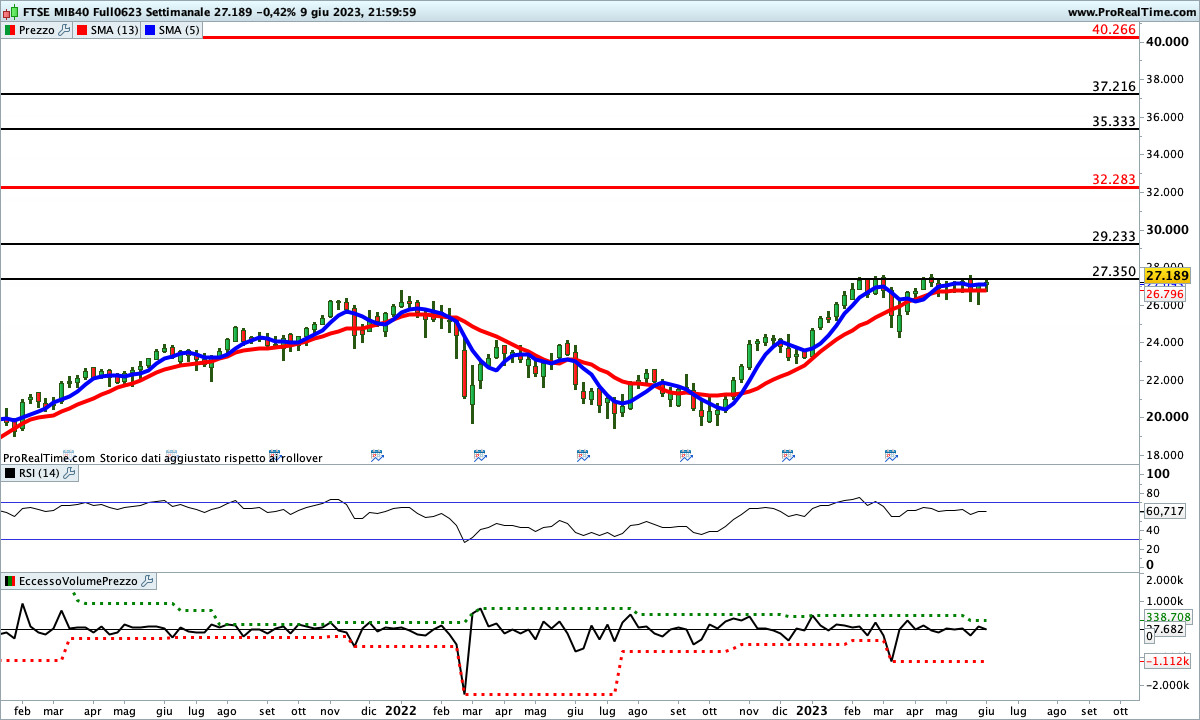Click the 100 tick on RSI axis
The width and height of the screenshot is (1200, 720).
[1158, 474]
